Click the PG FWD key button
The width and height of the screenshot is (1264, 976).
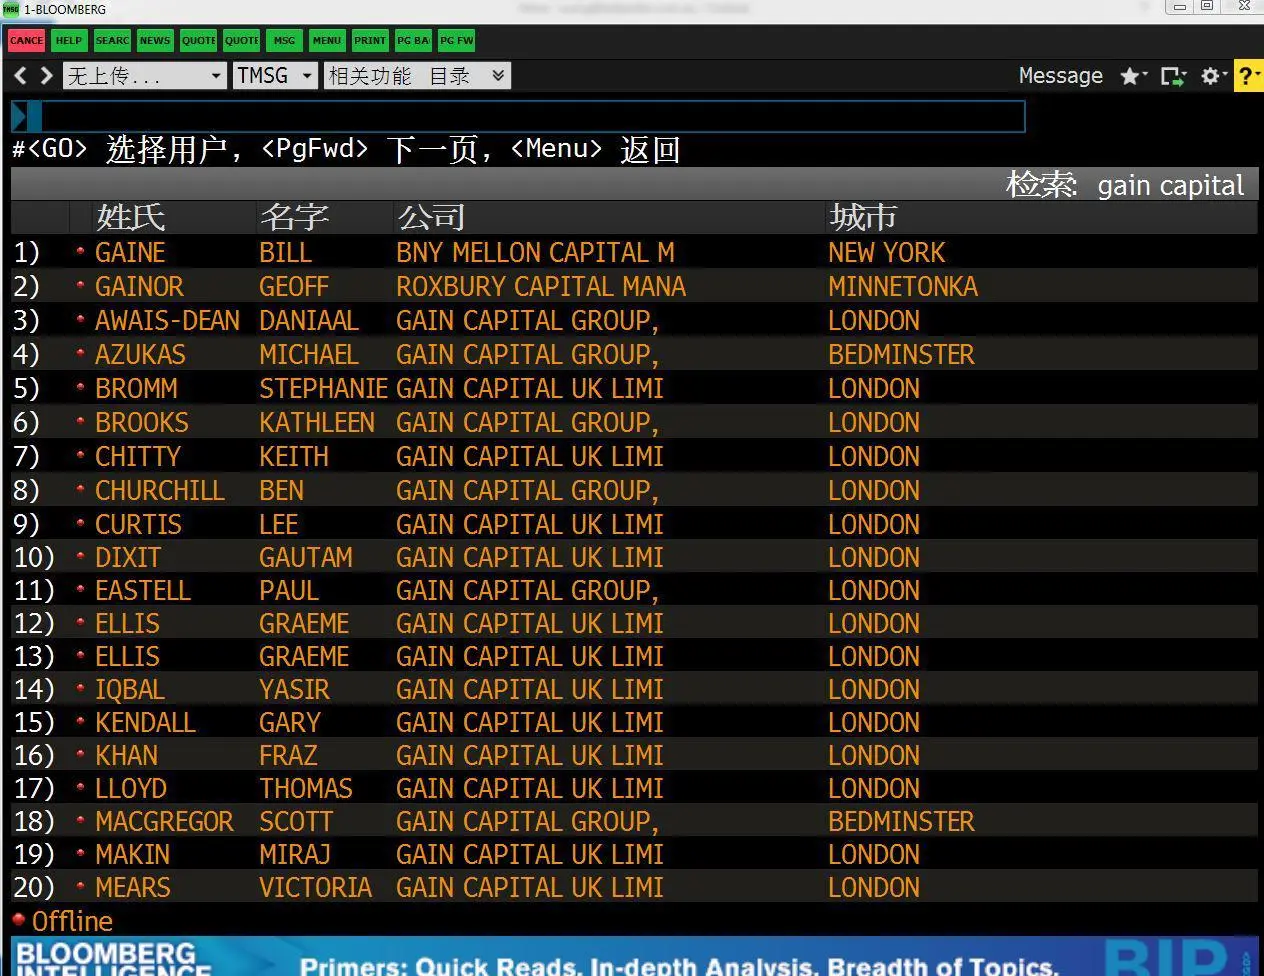coord(457,40)
